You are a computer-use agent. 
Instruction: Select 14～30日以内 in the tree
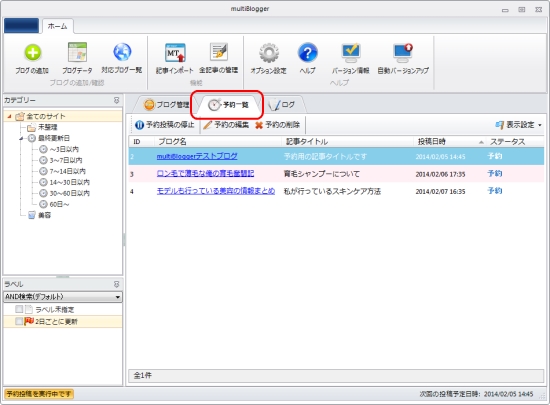(69, 182)
